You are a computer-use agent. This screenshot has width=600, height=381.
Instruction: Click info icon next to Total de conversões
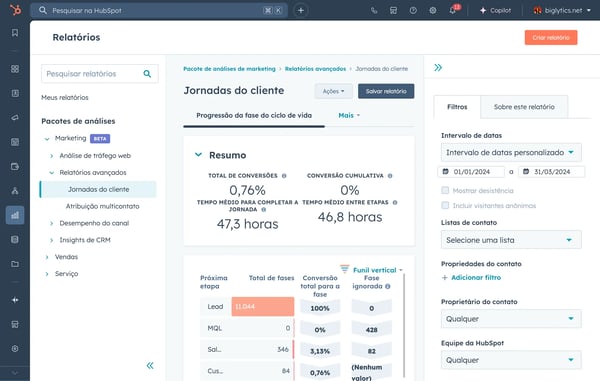[284, 176]
